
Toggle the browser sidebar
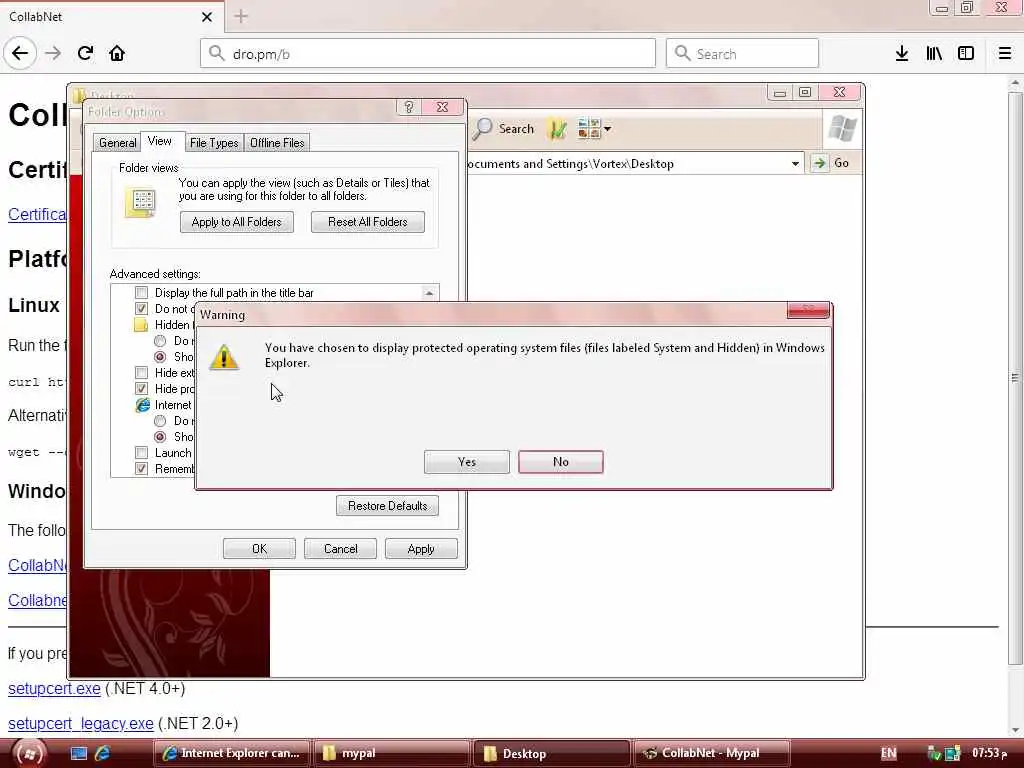pyautogui.click(x=966, y=54)
